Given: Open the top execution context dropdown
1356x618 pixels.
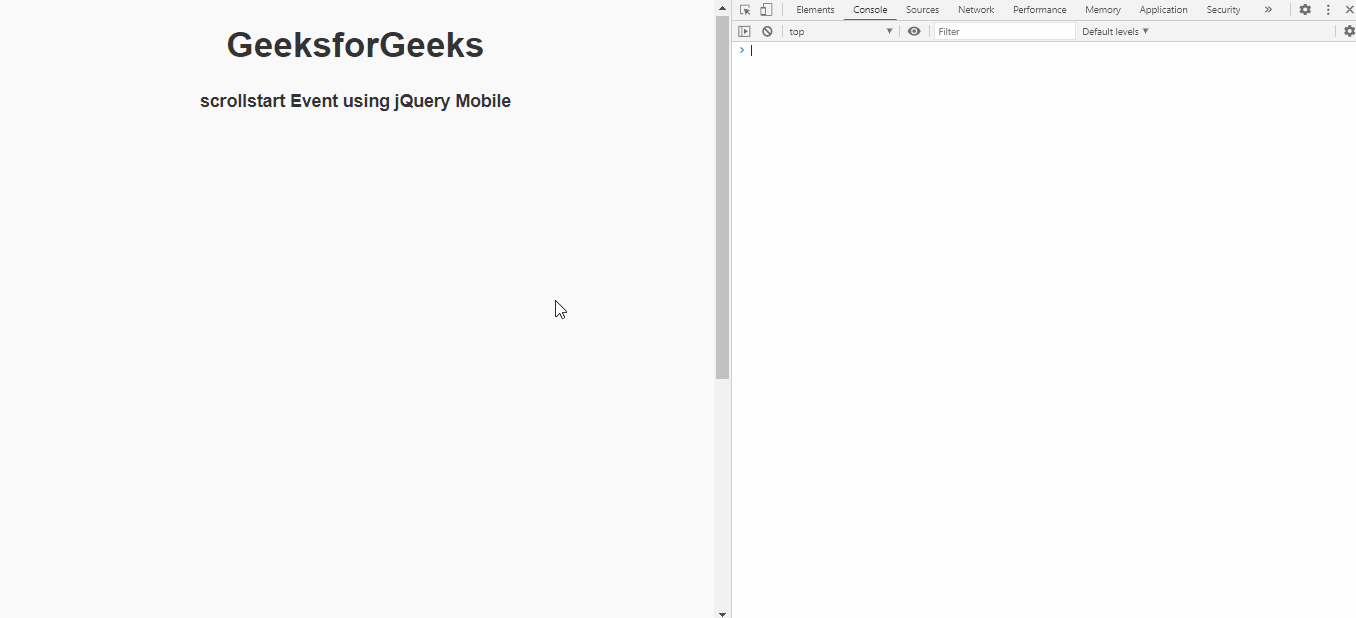Looking at the screenshot, I should pos(840,31).
